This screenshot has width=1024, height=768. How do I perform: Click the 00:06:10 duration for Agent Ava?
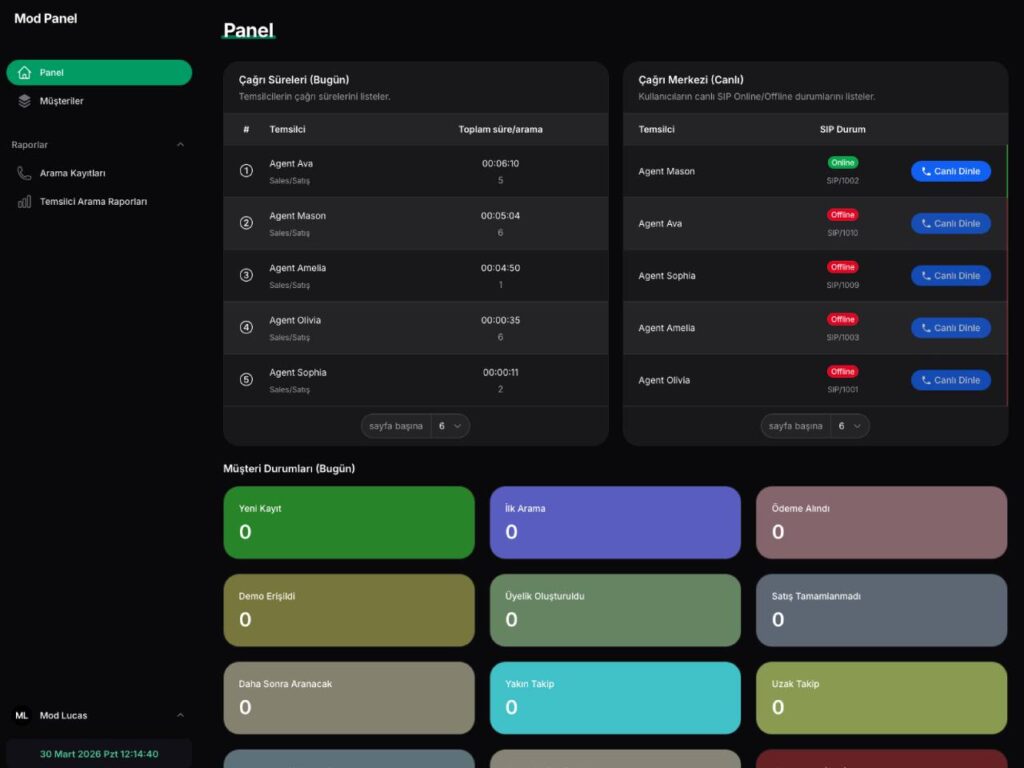pos(500,164)
